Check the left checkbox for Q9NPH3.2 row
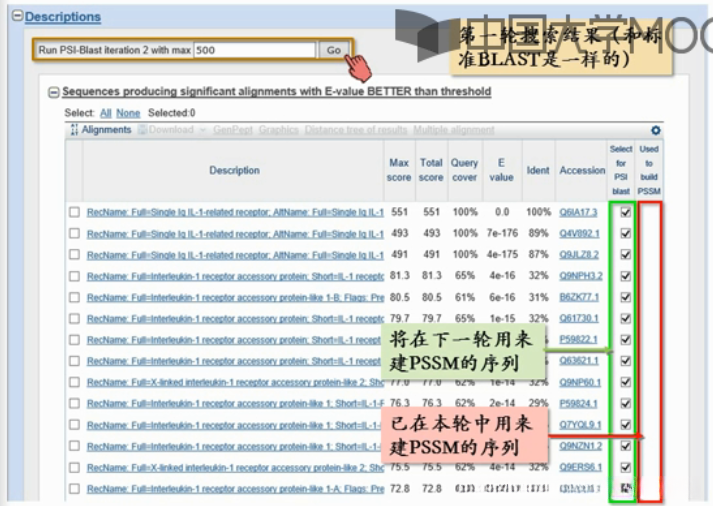 [75, 276]
